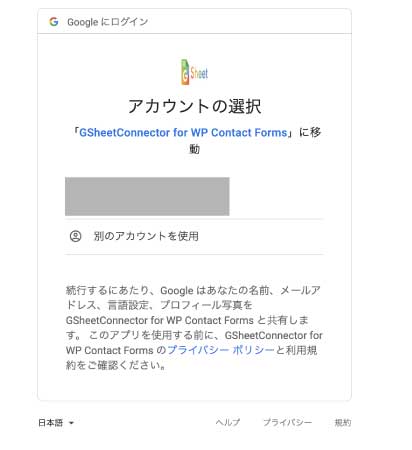Click the アカウントの選択 heading
Image resolution: width=412 pixels, height=450 pixels.
(x=195, y=106)
